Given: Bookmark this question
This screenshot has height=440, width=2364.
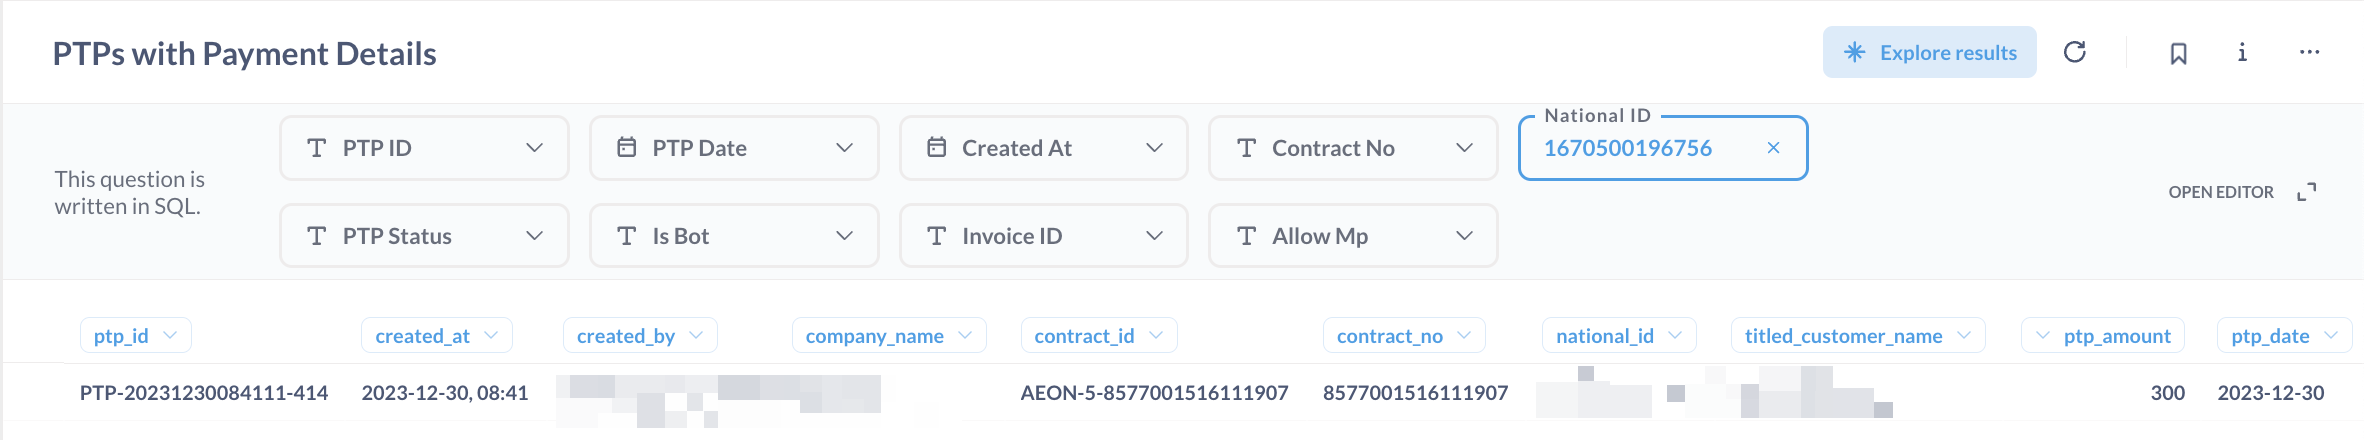Looking at the screenshot, I should coord(2178,53).
